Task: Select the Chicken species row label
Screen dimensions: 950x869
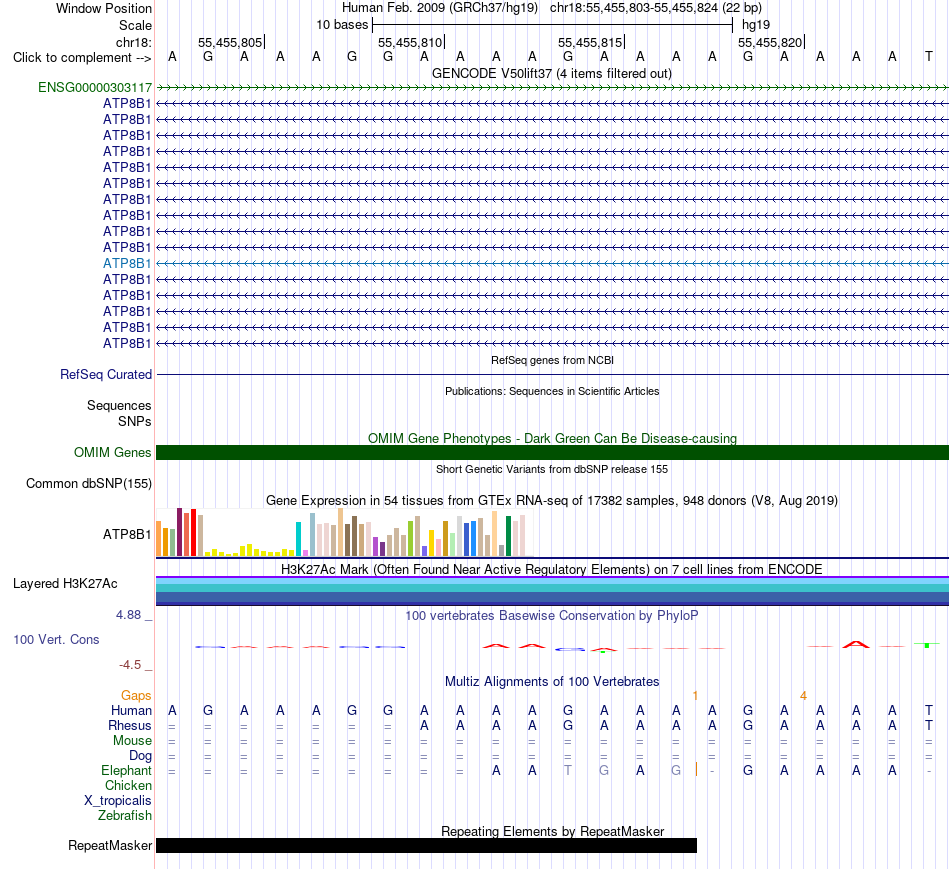Action: [x=128, y=785]
